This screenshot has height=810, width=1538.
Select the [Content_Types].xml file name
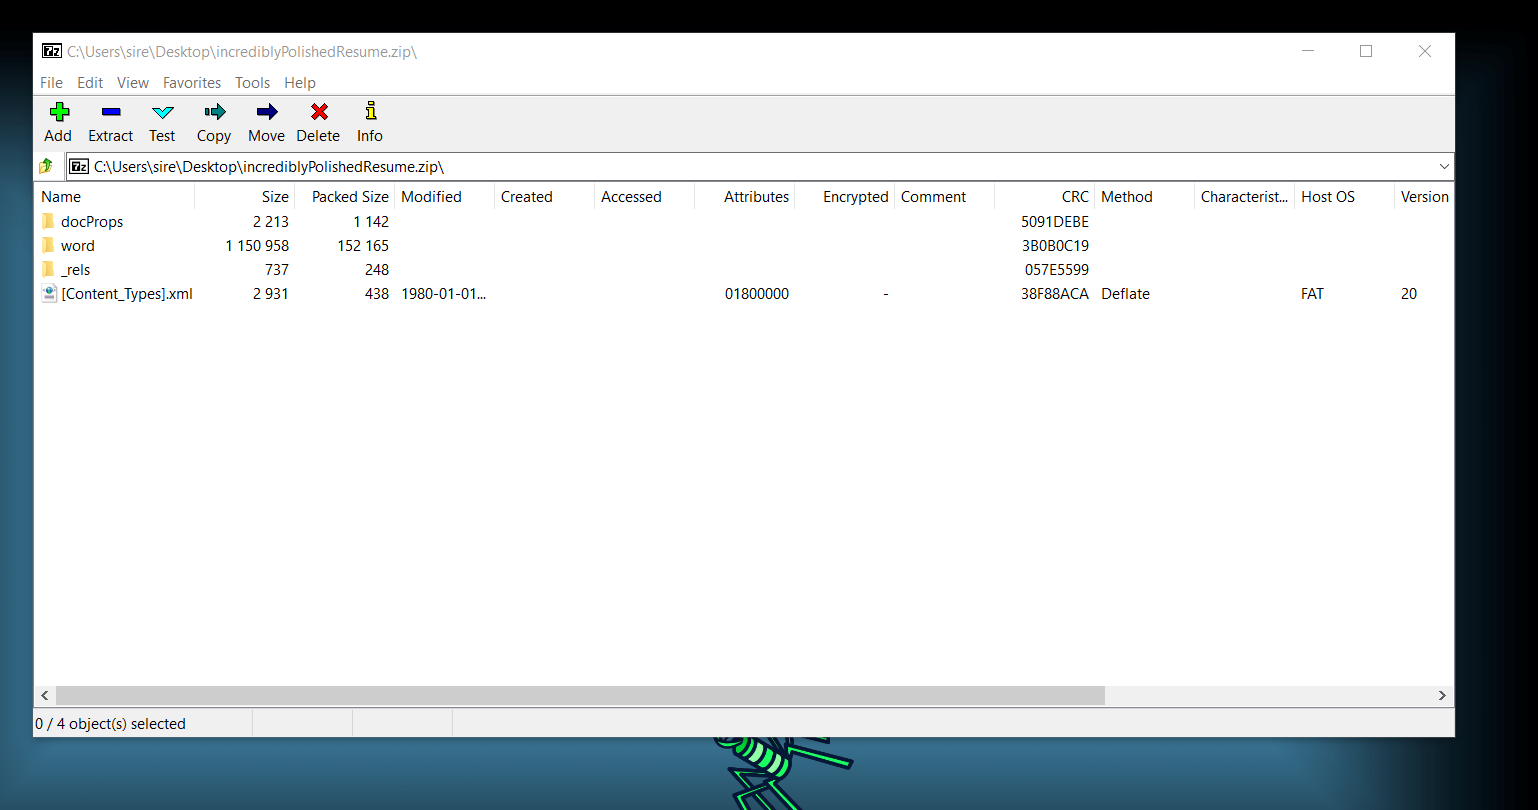point(127,294)
